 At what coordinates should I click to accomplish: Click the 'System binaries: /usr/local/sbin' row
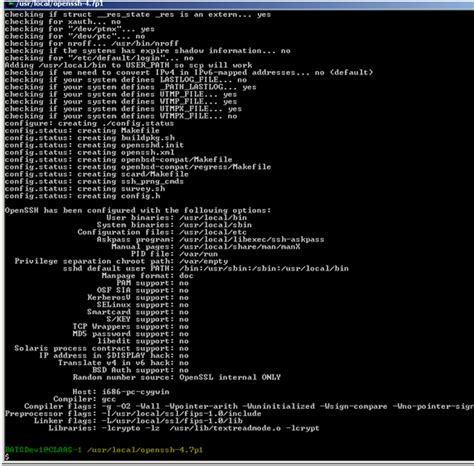tap(174, 225)
